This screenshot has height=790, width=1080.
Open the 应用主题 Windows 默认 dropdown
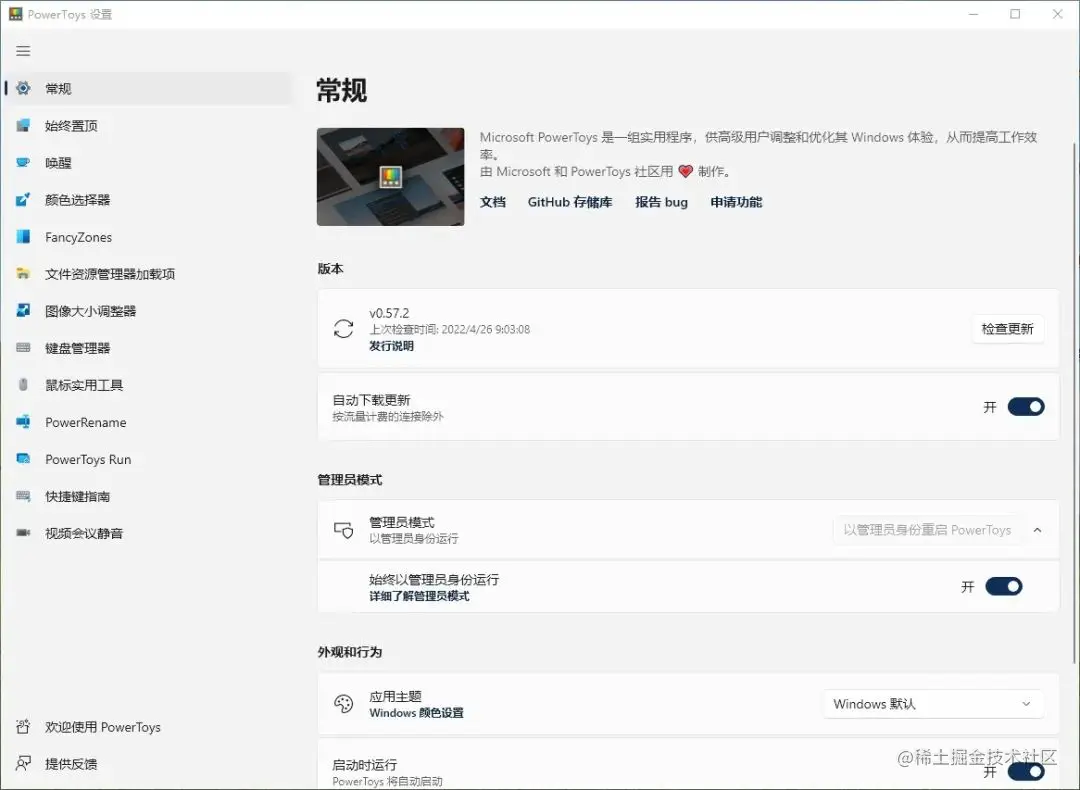point(933,704)
